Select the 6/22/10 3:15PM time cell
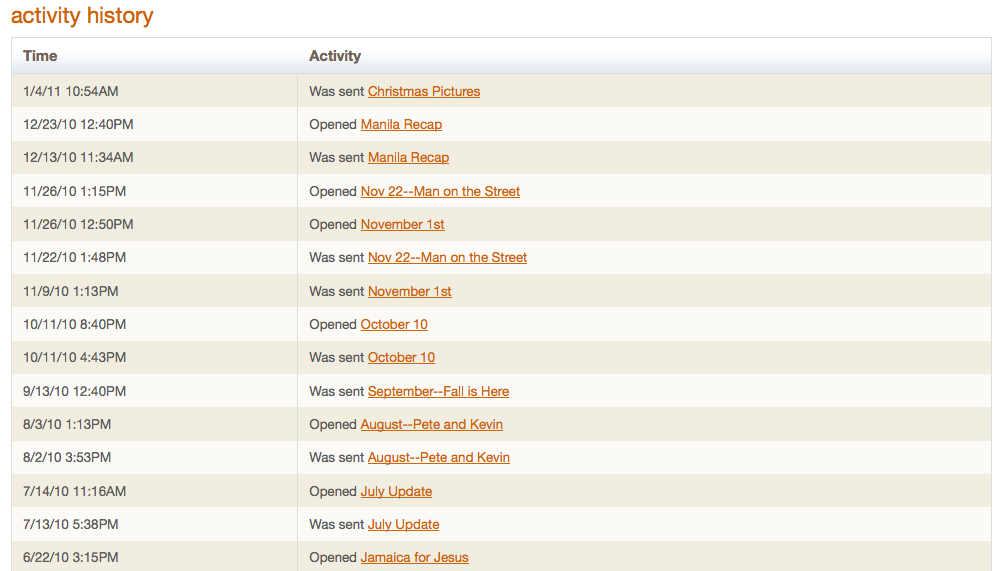Screen dimensions: 1002x571 [154, 556]
